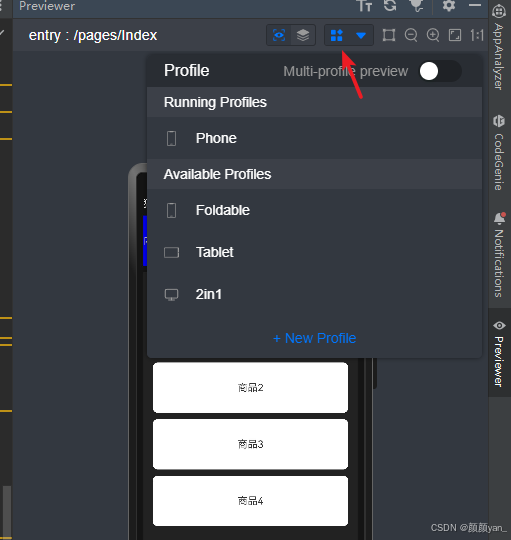Screen dimensions: 511x540
Task: Toggle the inspector eye-scan icon
Action: [x=279, y=35]
